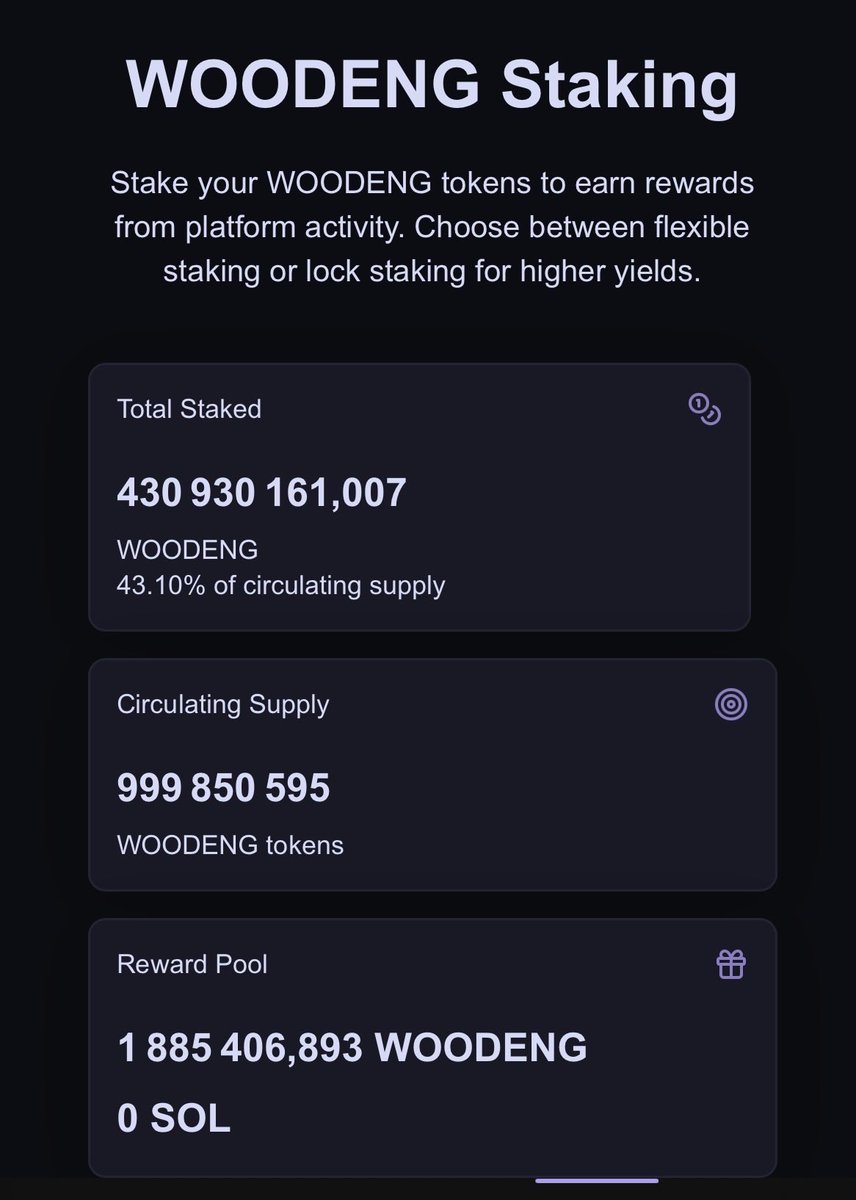Click the staking description paragraph

coord(432,228)
